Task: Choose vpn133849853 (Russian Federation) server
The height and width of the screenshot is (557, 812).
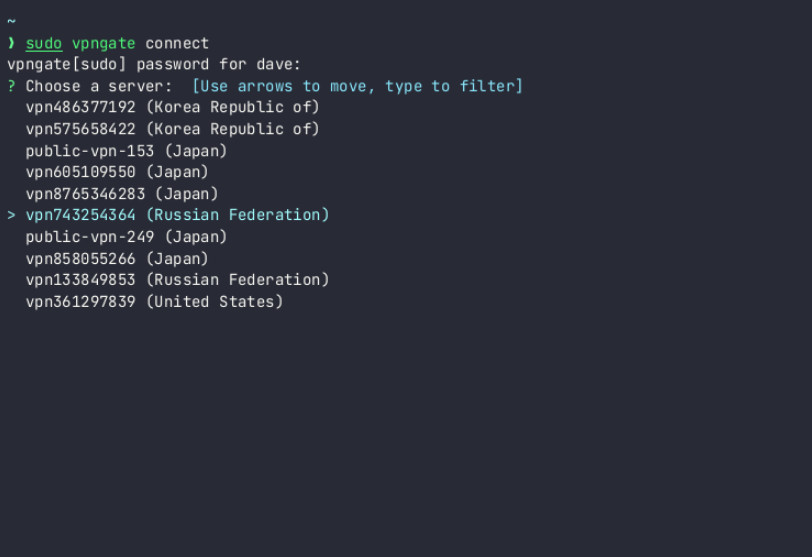Action: click(x=177, y=280)
